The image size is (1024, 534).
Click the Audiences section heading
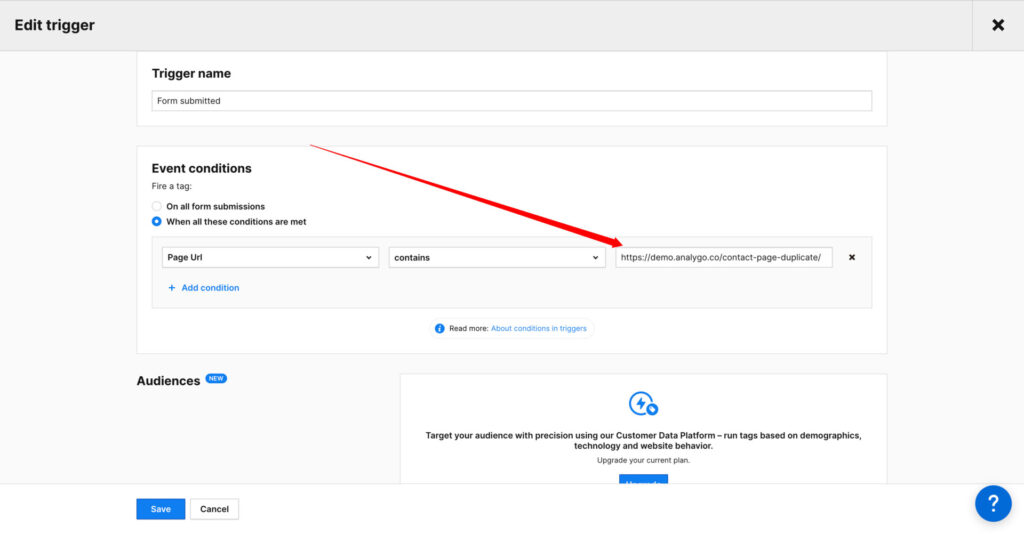168,381
